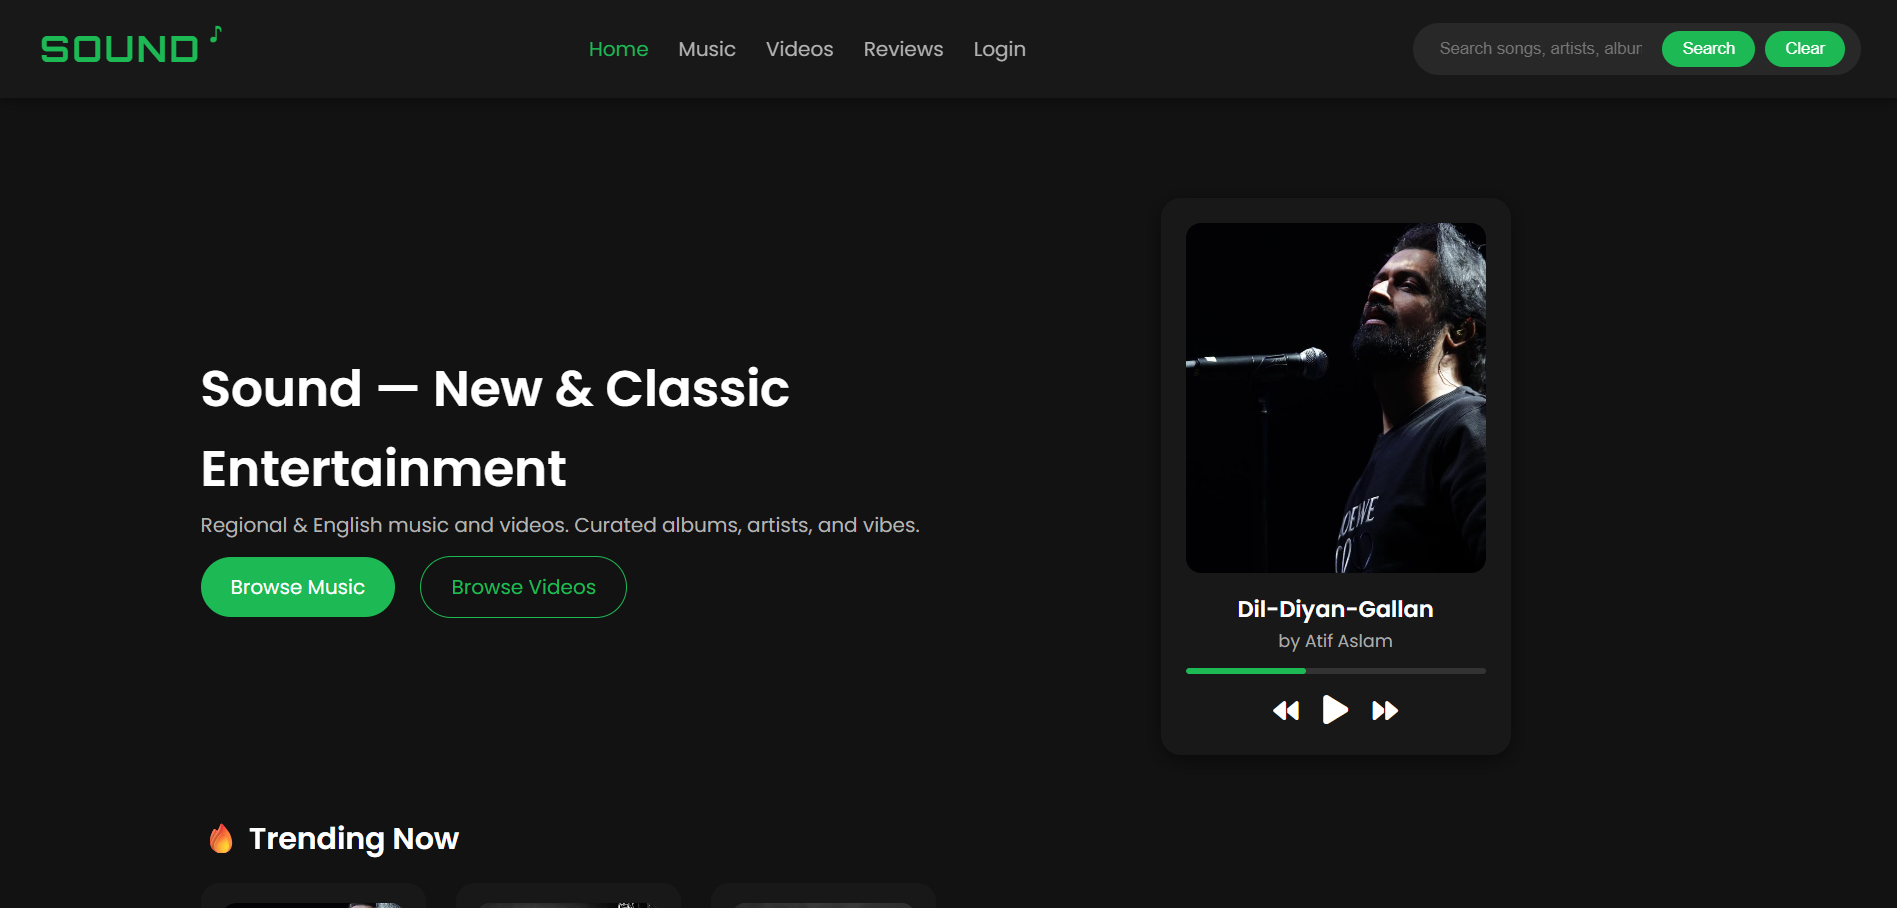Click the Login link
Screen dimensions: 1897x908
point(999,48)
